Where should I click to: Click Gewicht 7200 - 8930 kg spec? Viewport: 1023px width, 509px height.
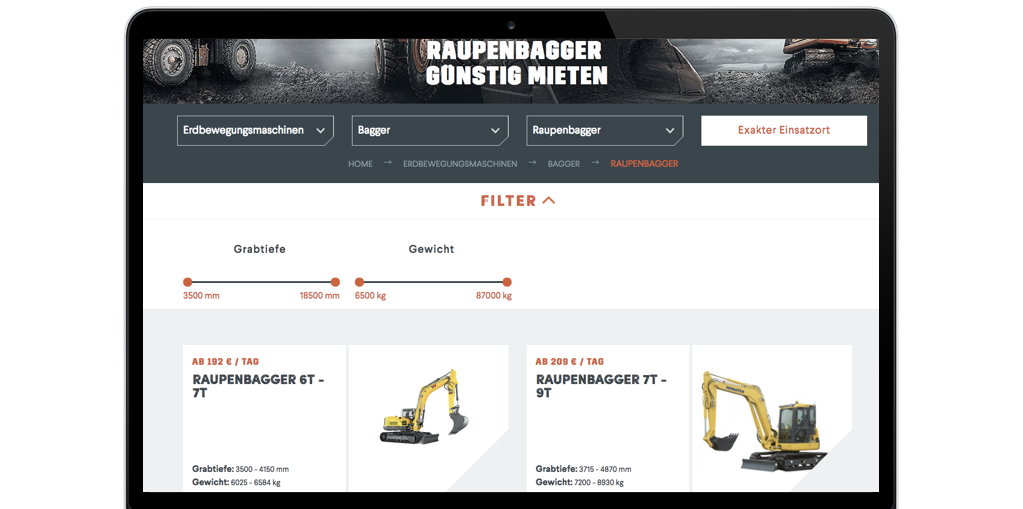(579, 482)
